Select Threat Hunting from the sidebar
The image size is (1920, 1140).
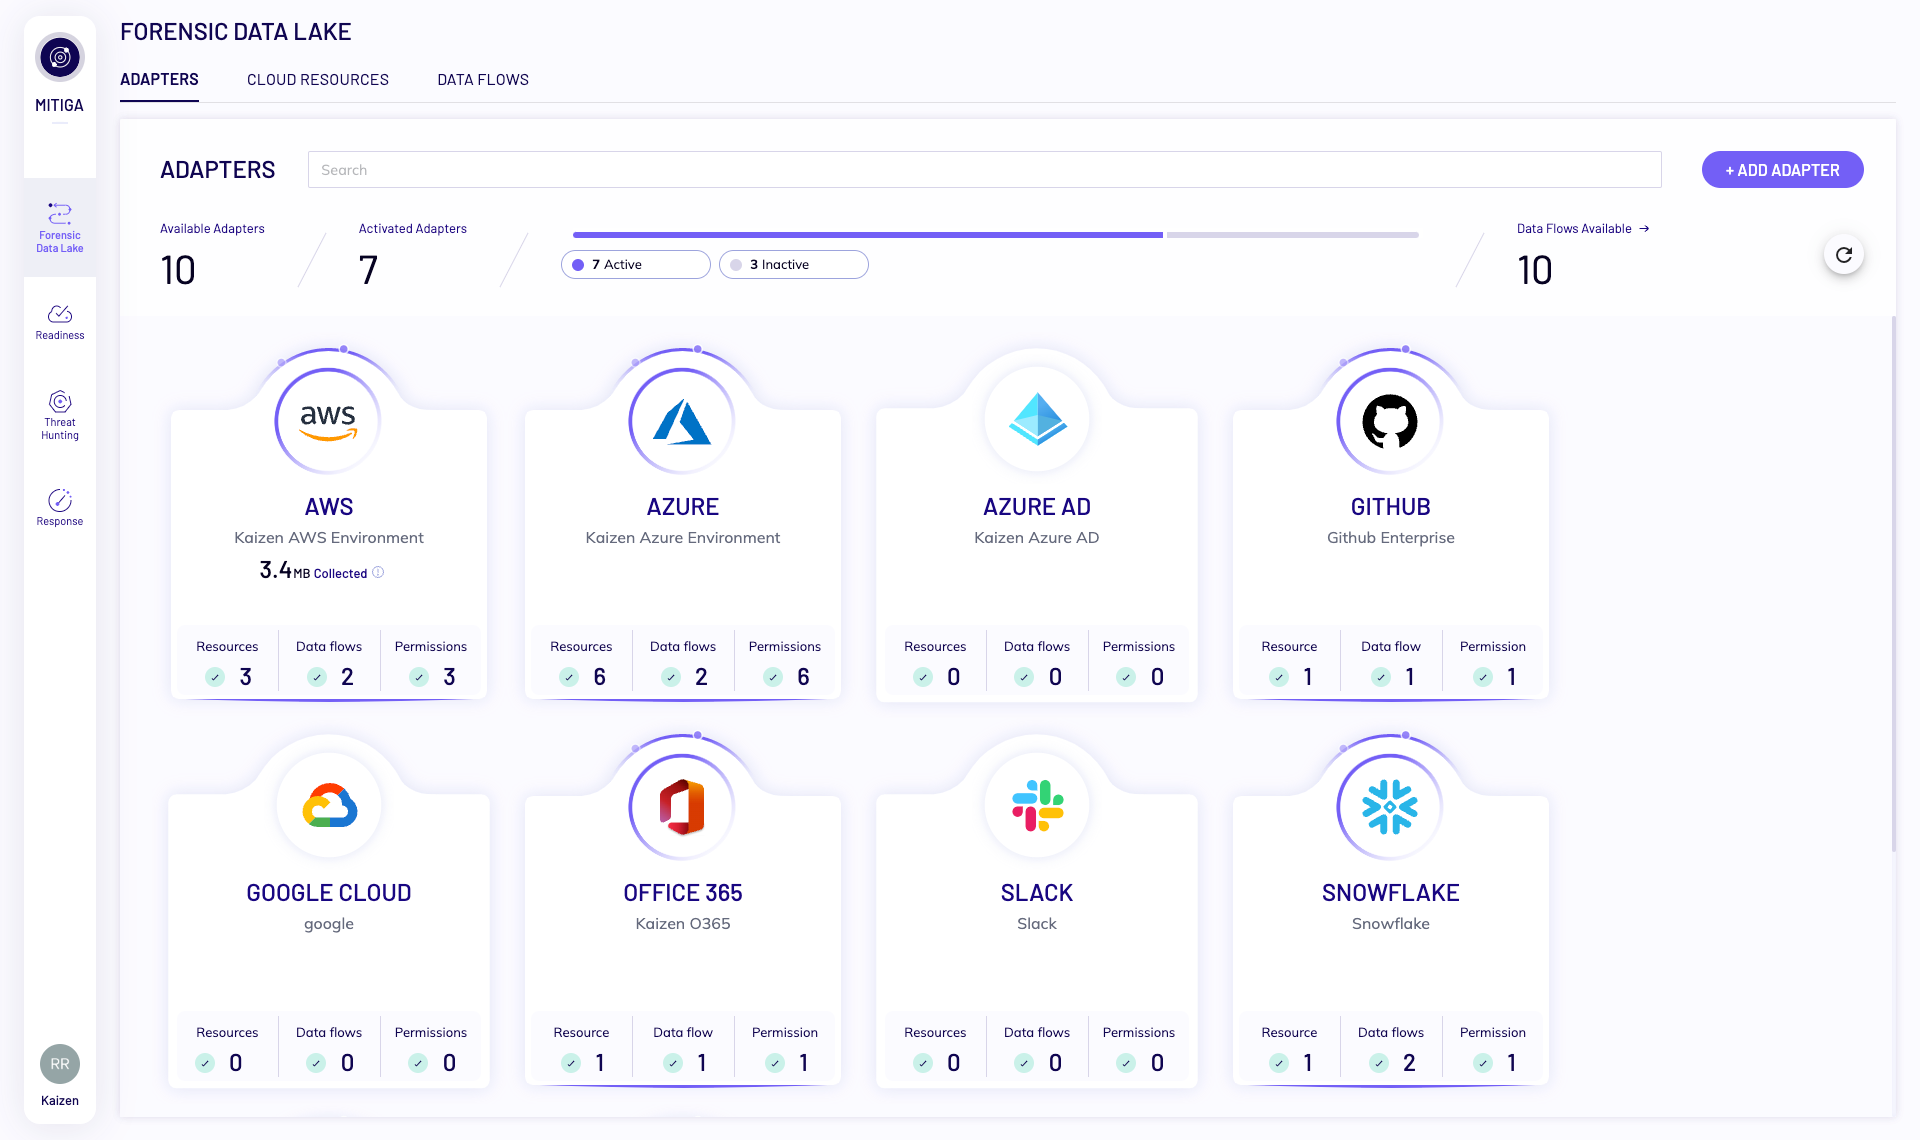[59, 413]
